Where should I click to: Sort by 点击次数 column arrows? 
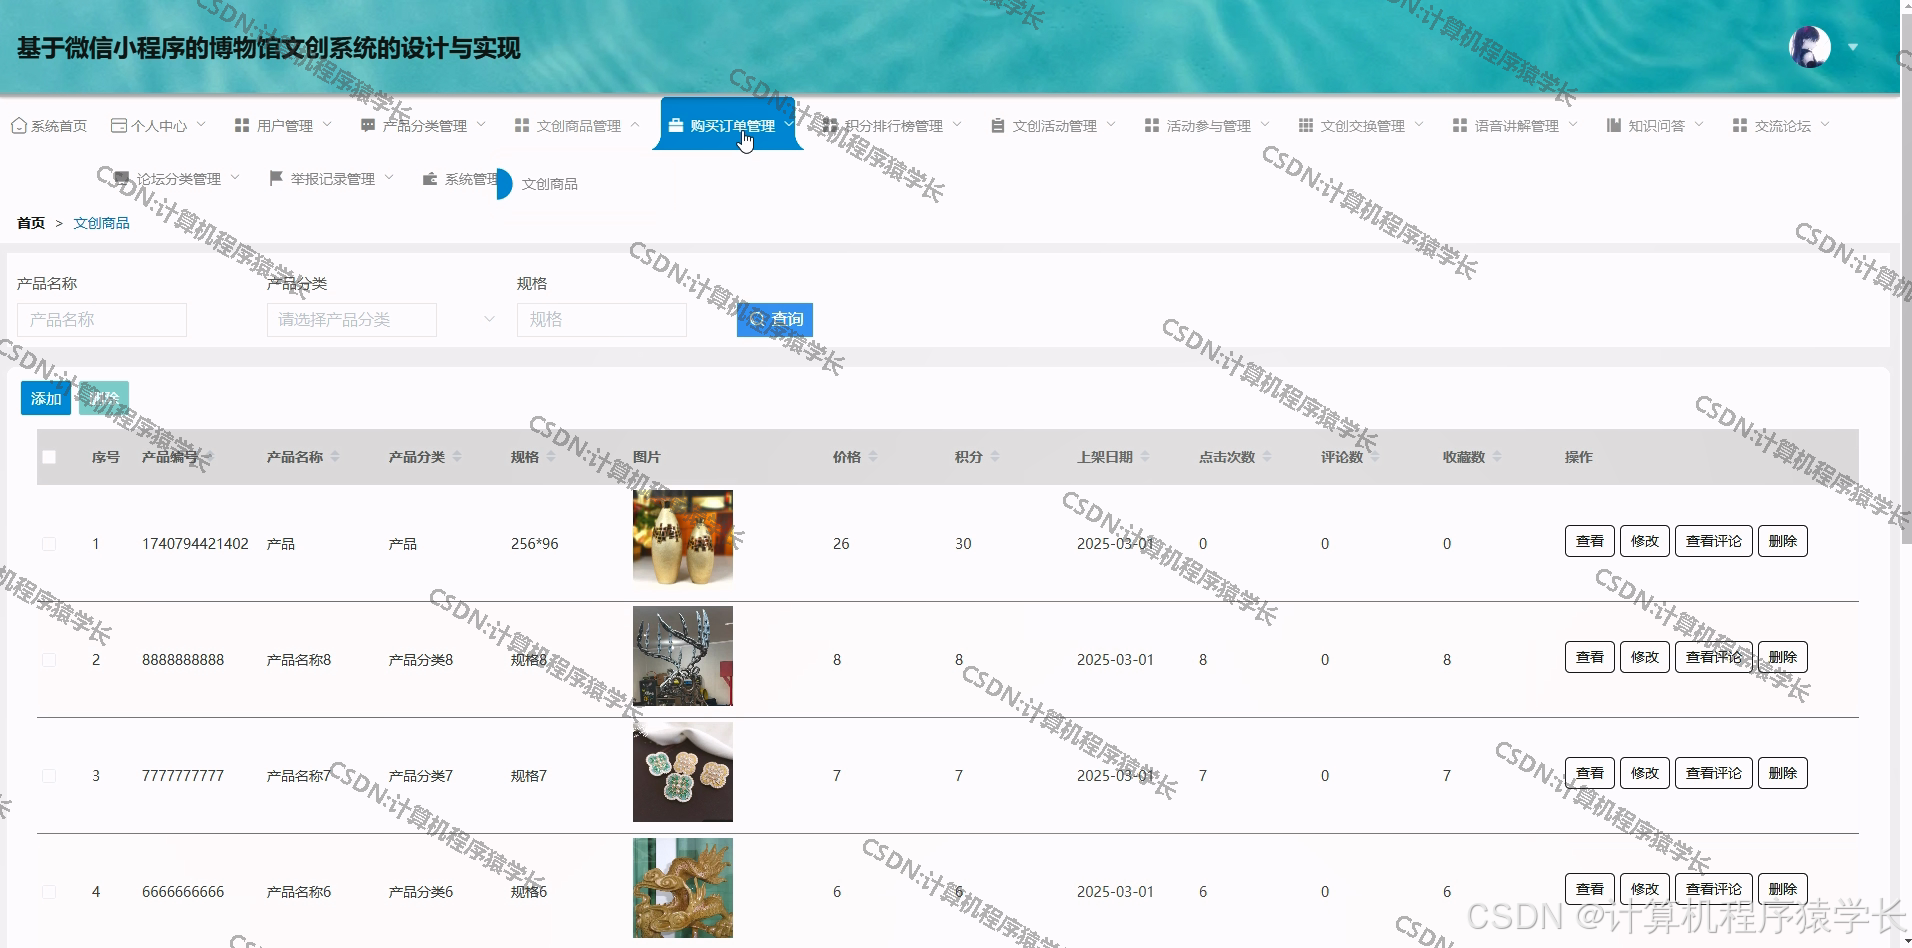(1267, 457)
